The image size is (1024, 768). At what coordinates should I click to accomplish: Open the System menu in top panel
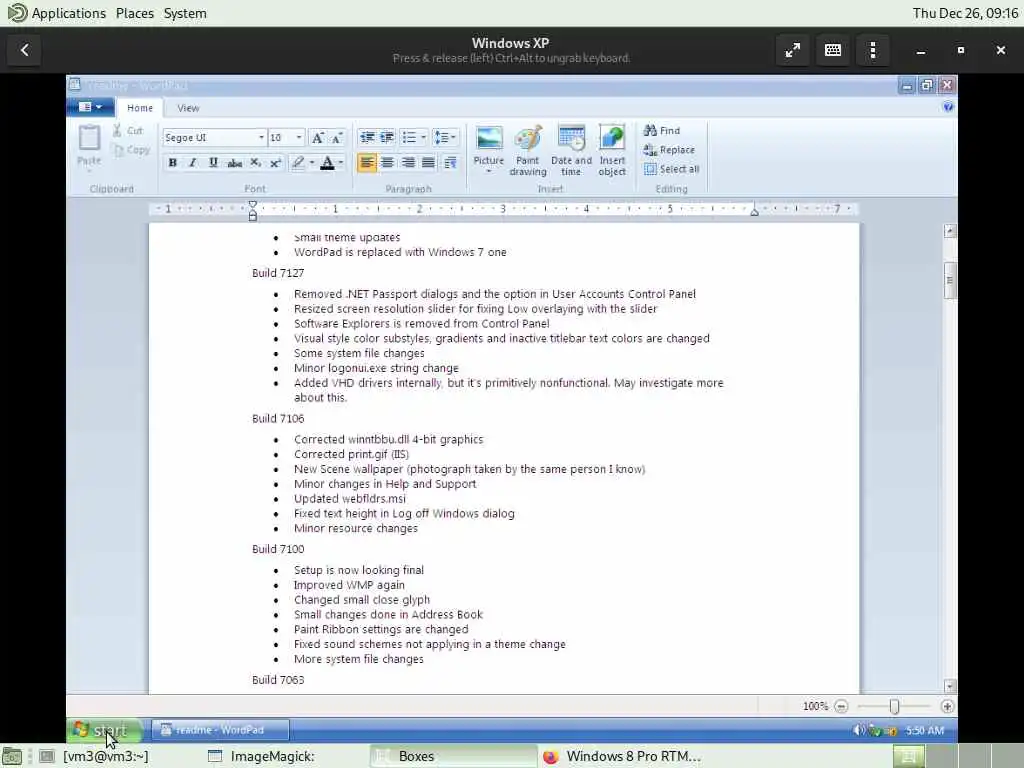point(185,13)
